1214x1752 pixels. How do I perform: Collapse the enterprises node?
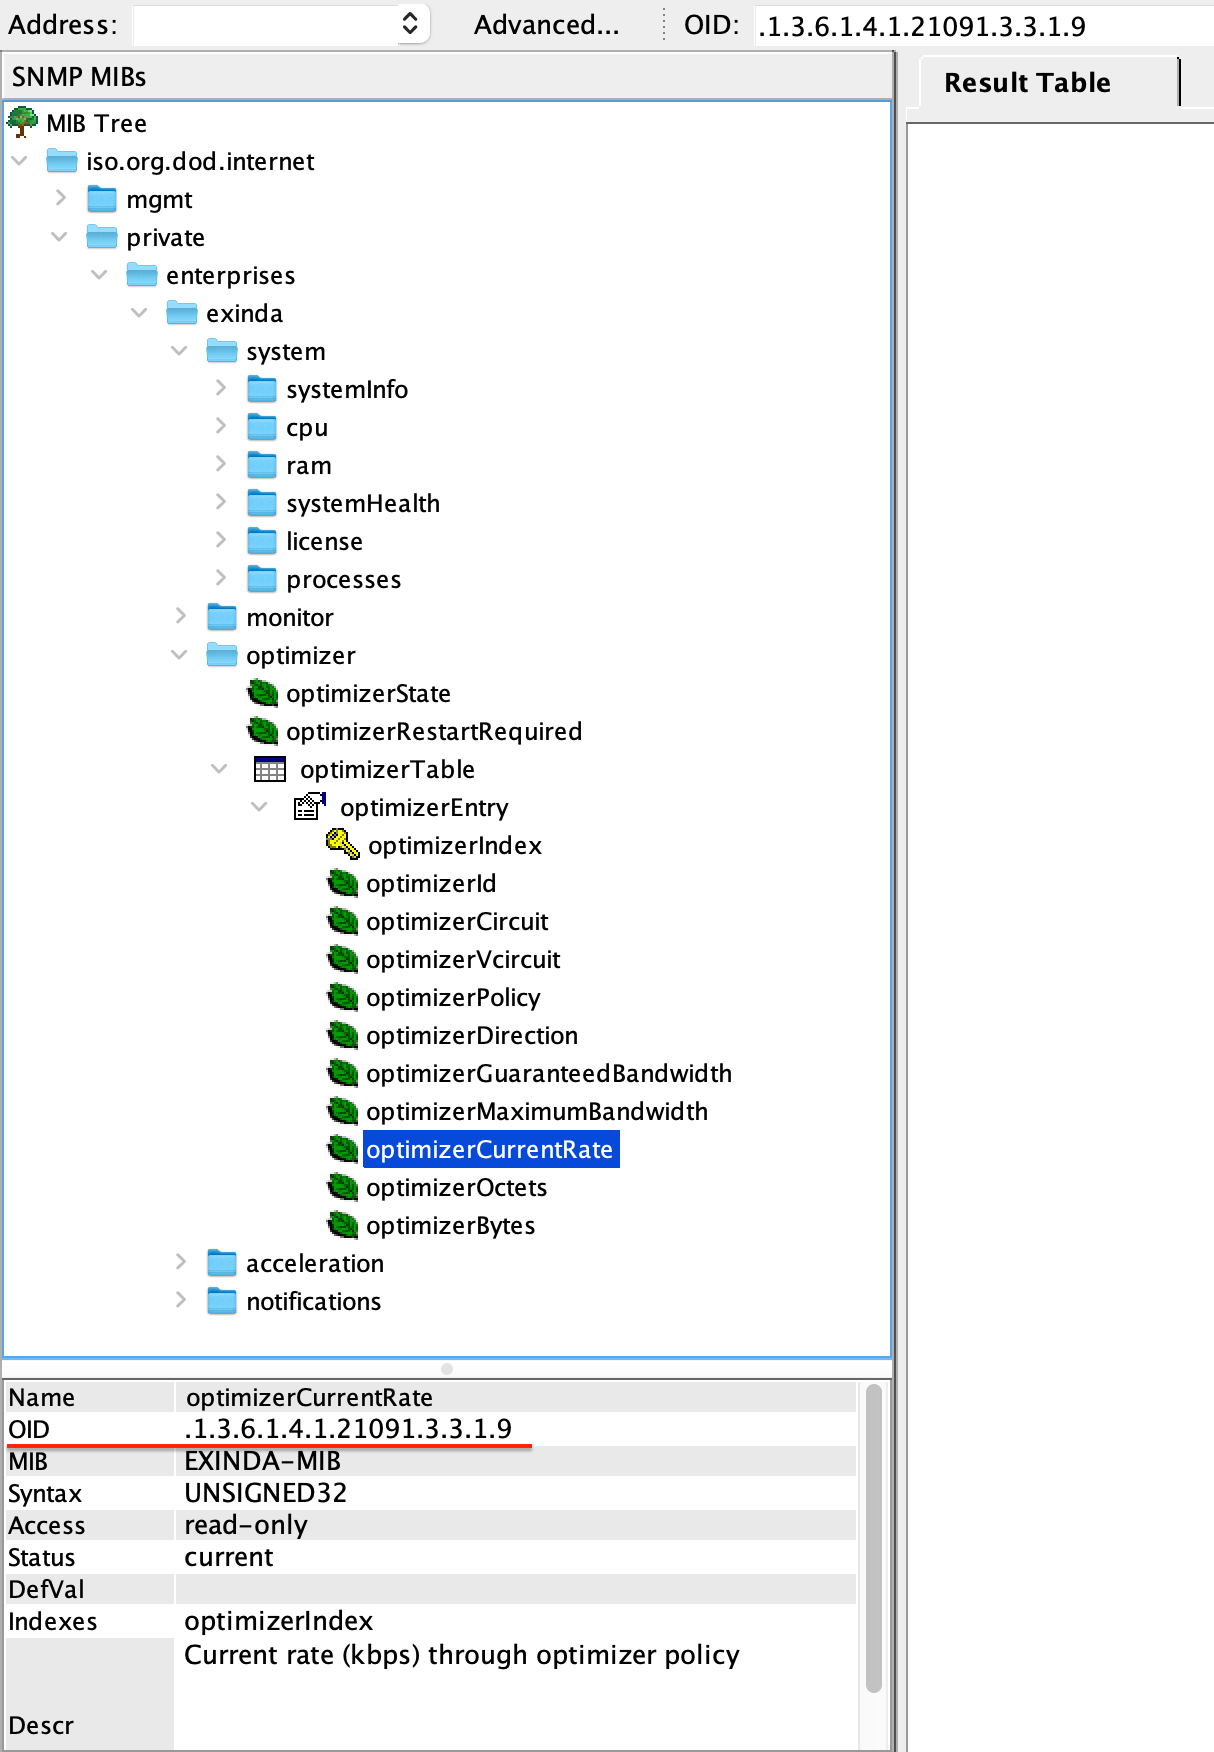(x=99, y=274)
